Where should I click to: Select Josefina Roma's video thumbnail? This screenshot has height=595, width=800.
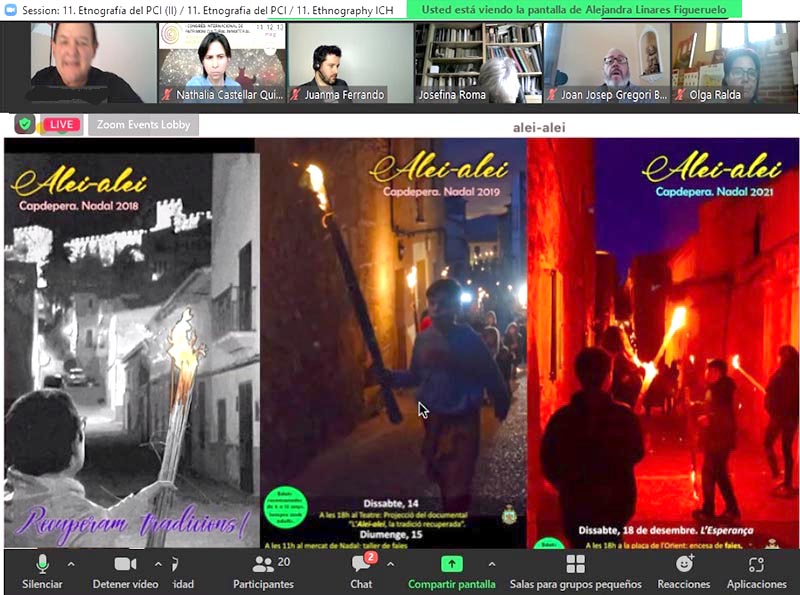479,62
